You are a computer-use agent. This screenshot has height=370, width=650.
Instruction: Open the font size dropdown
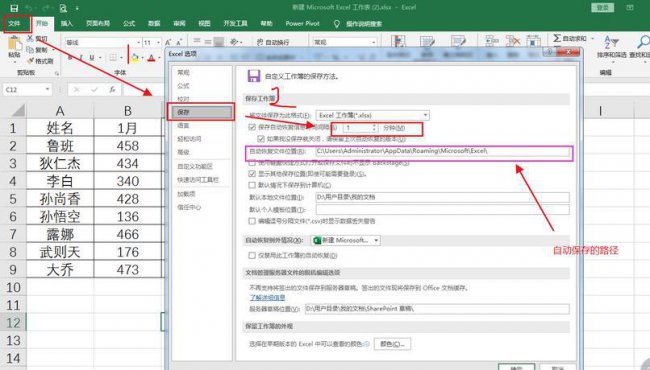(x=158, y=42)
